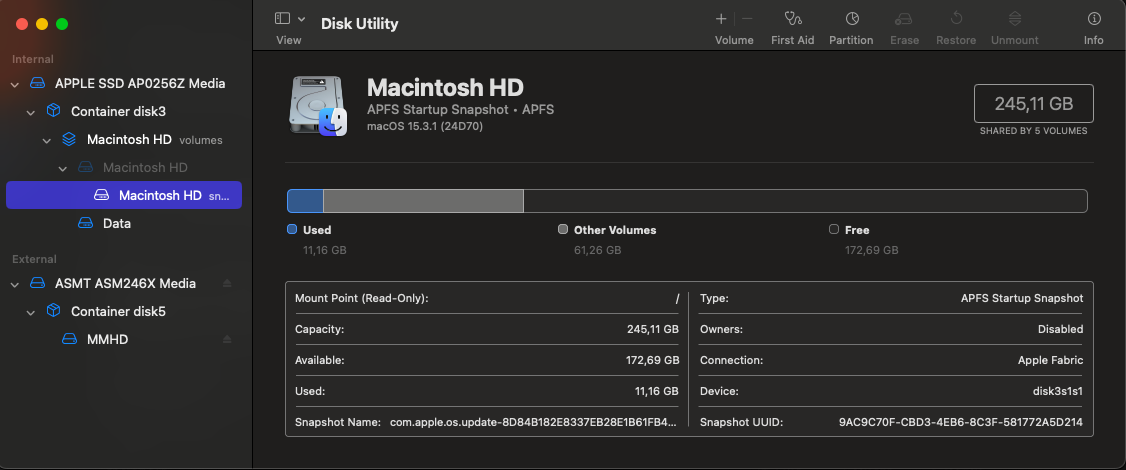The width and height of the screenshot is (1126, 470).
Task: Select ASMT ASM246X Media external disk
Action: (124, 283)
